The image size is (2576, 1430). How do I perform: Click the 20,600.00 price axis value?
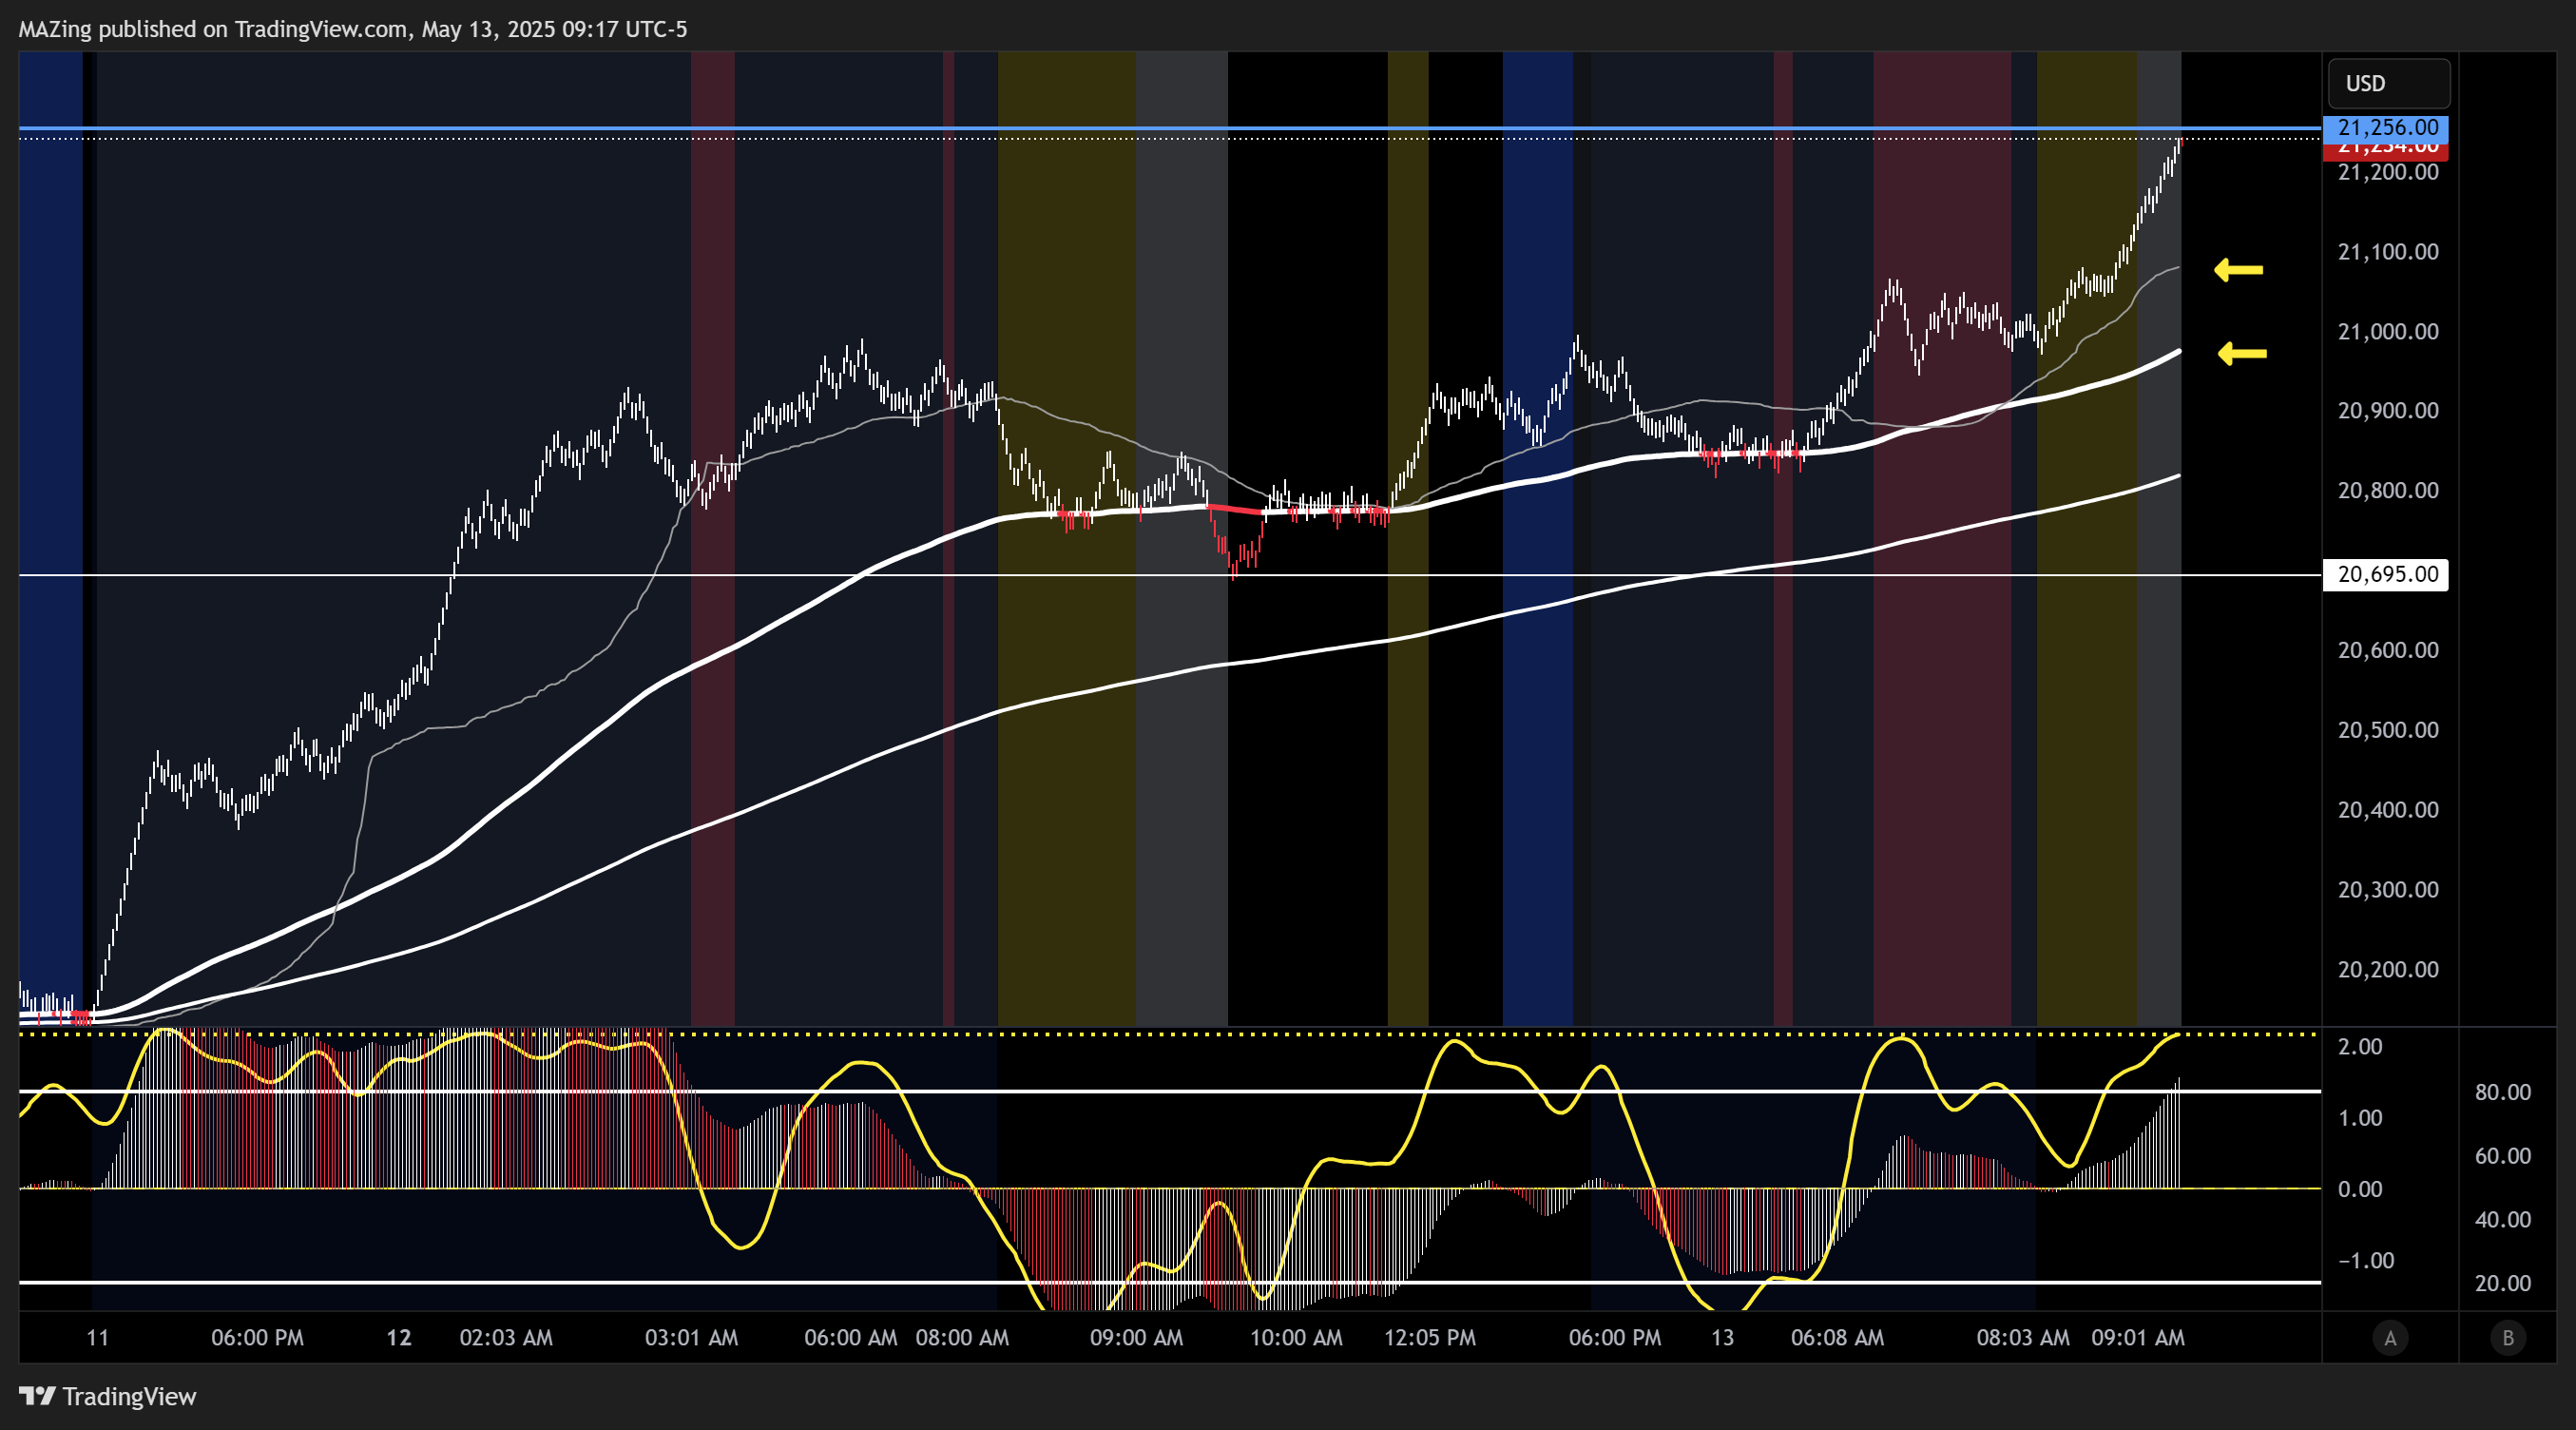pyautogui.click(x=2387, y=651)
